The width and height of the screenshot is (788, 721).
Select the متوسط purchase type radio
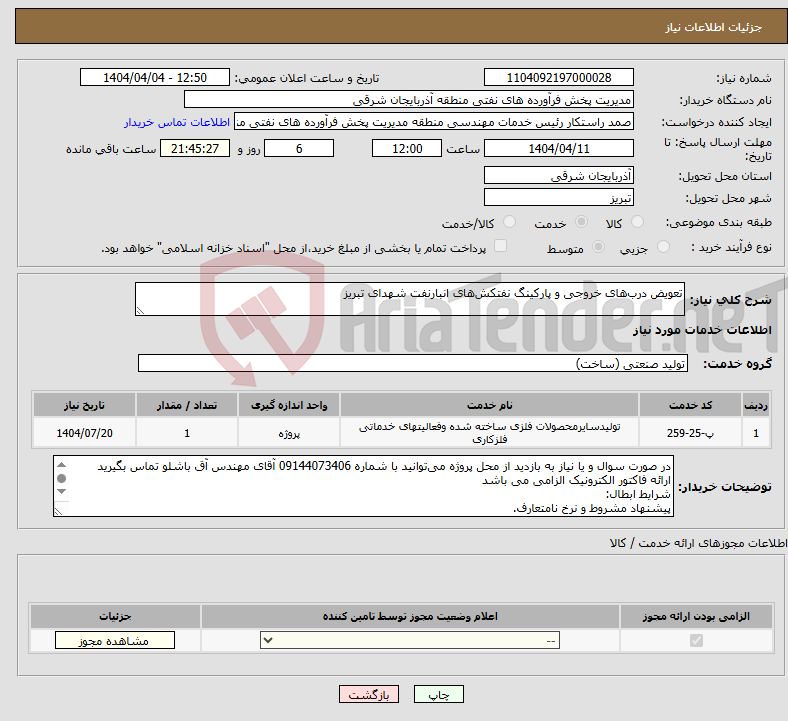pos(599,247)
